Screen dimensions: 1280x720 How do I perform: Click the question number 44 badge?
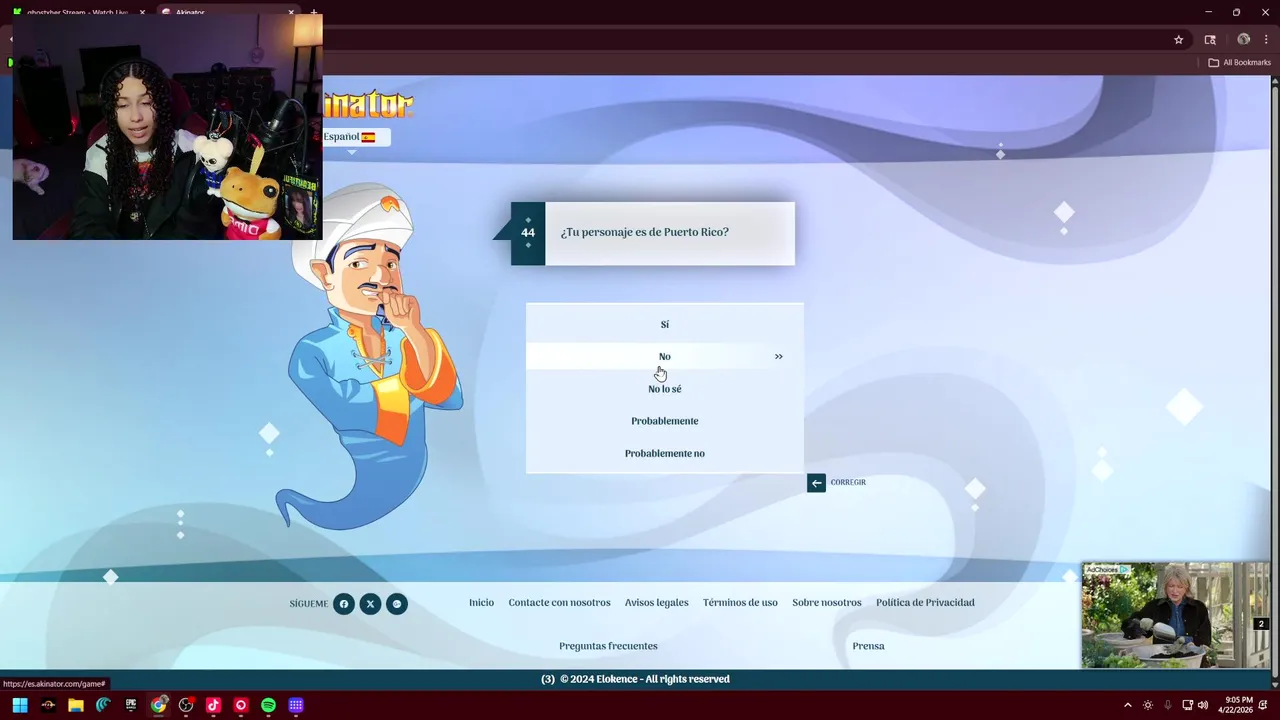coord(528,233)
